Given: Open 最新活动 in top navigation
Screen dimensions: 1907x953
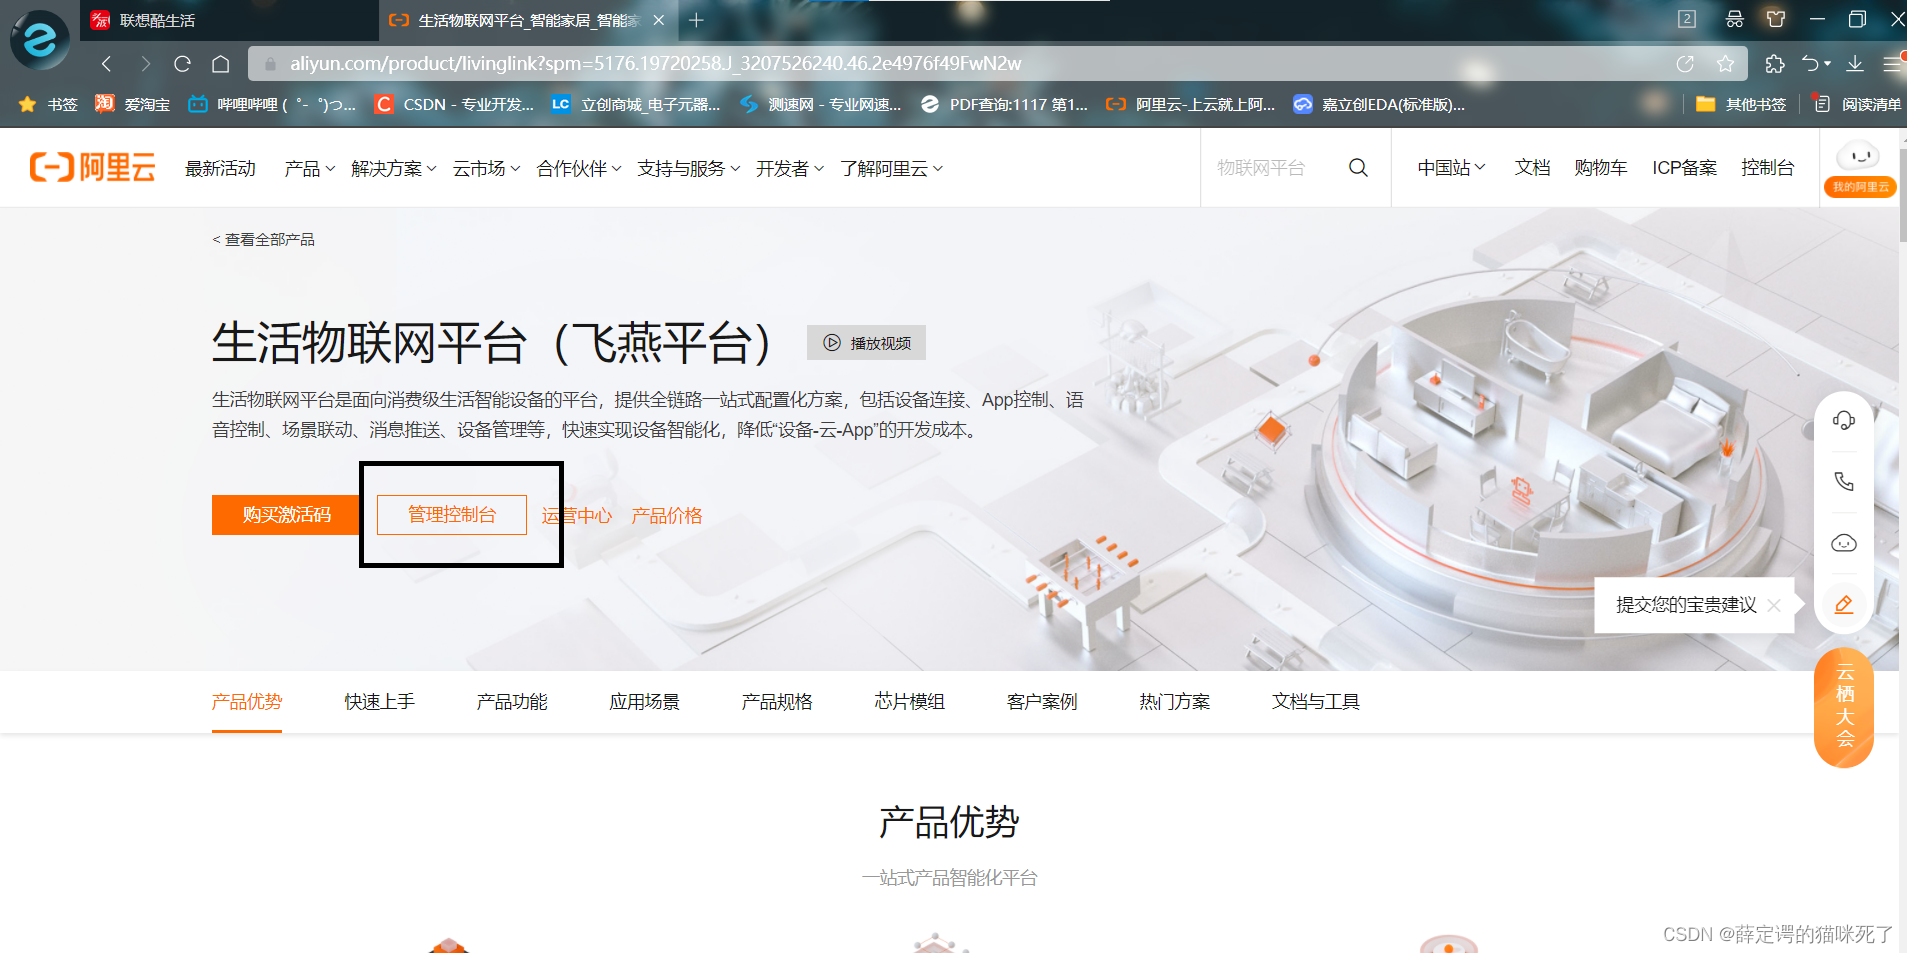Looking at the screenshot, I should pos(220,169).
